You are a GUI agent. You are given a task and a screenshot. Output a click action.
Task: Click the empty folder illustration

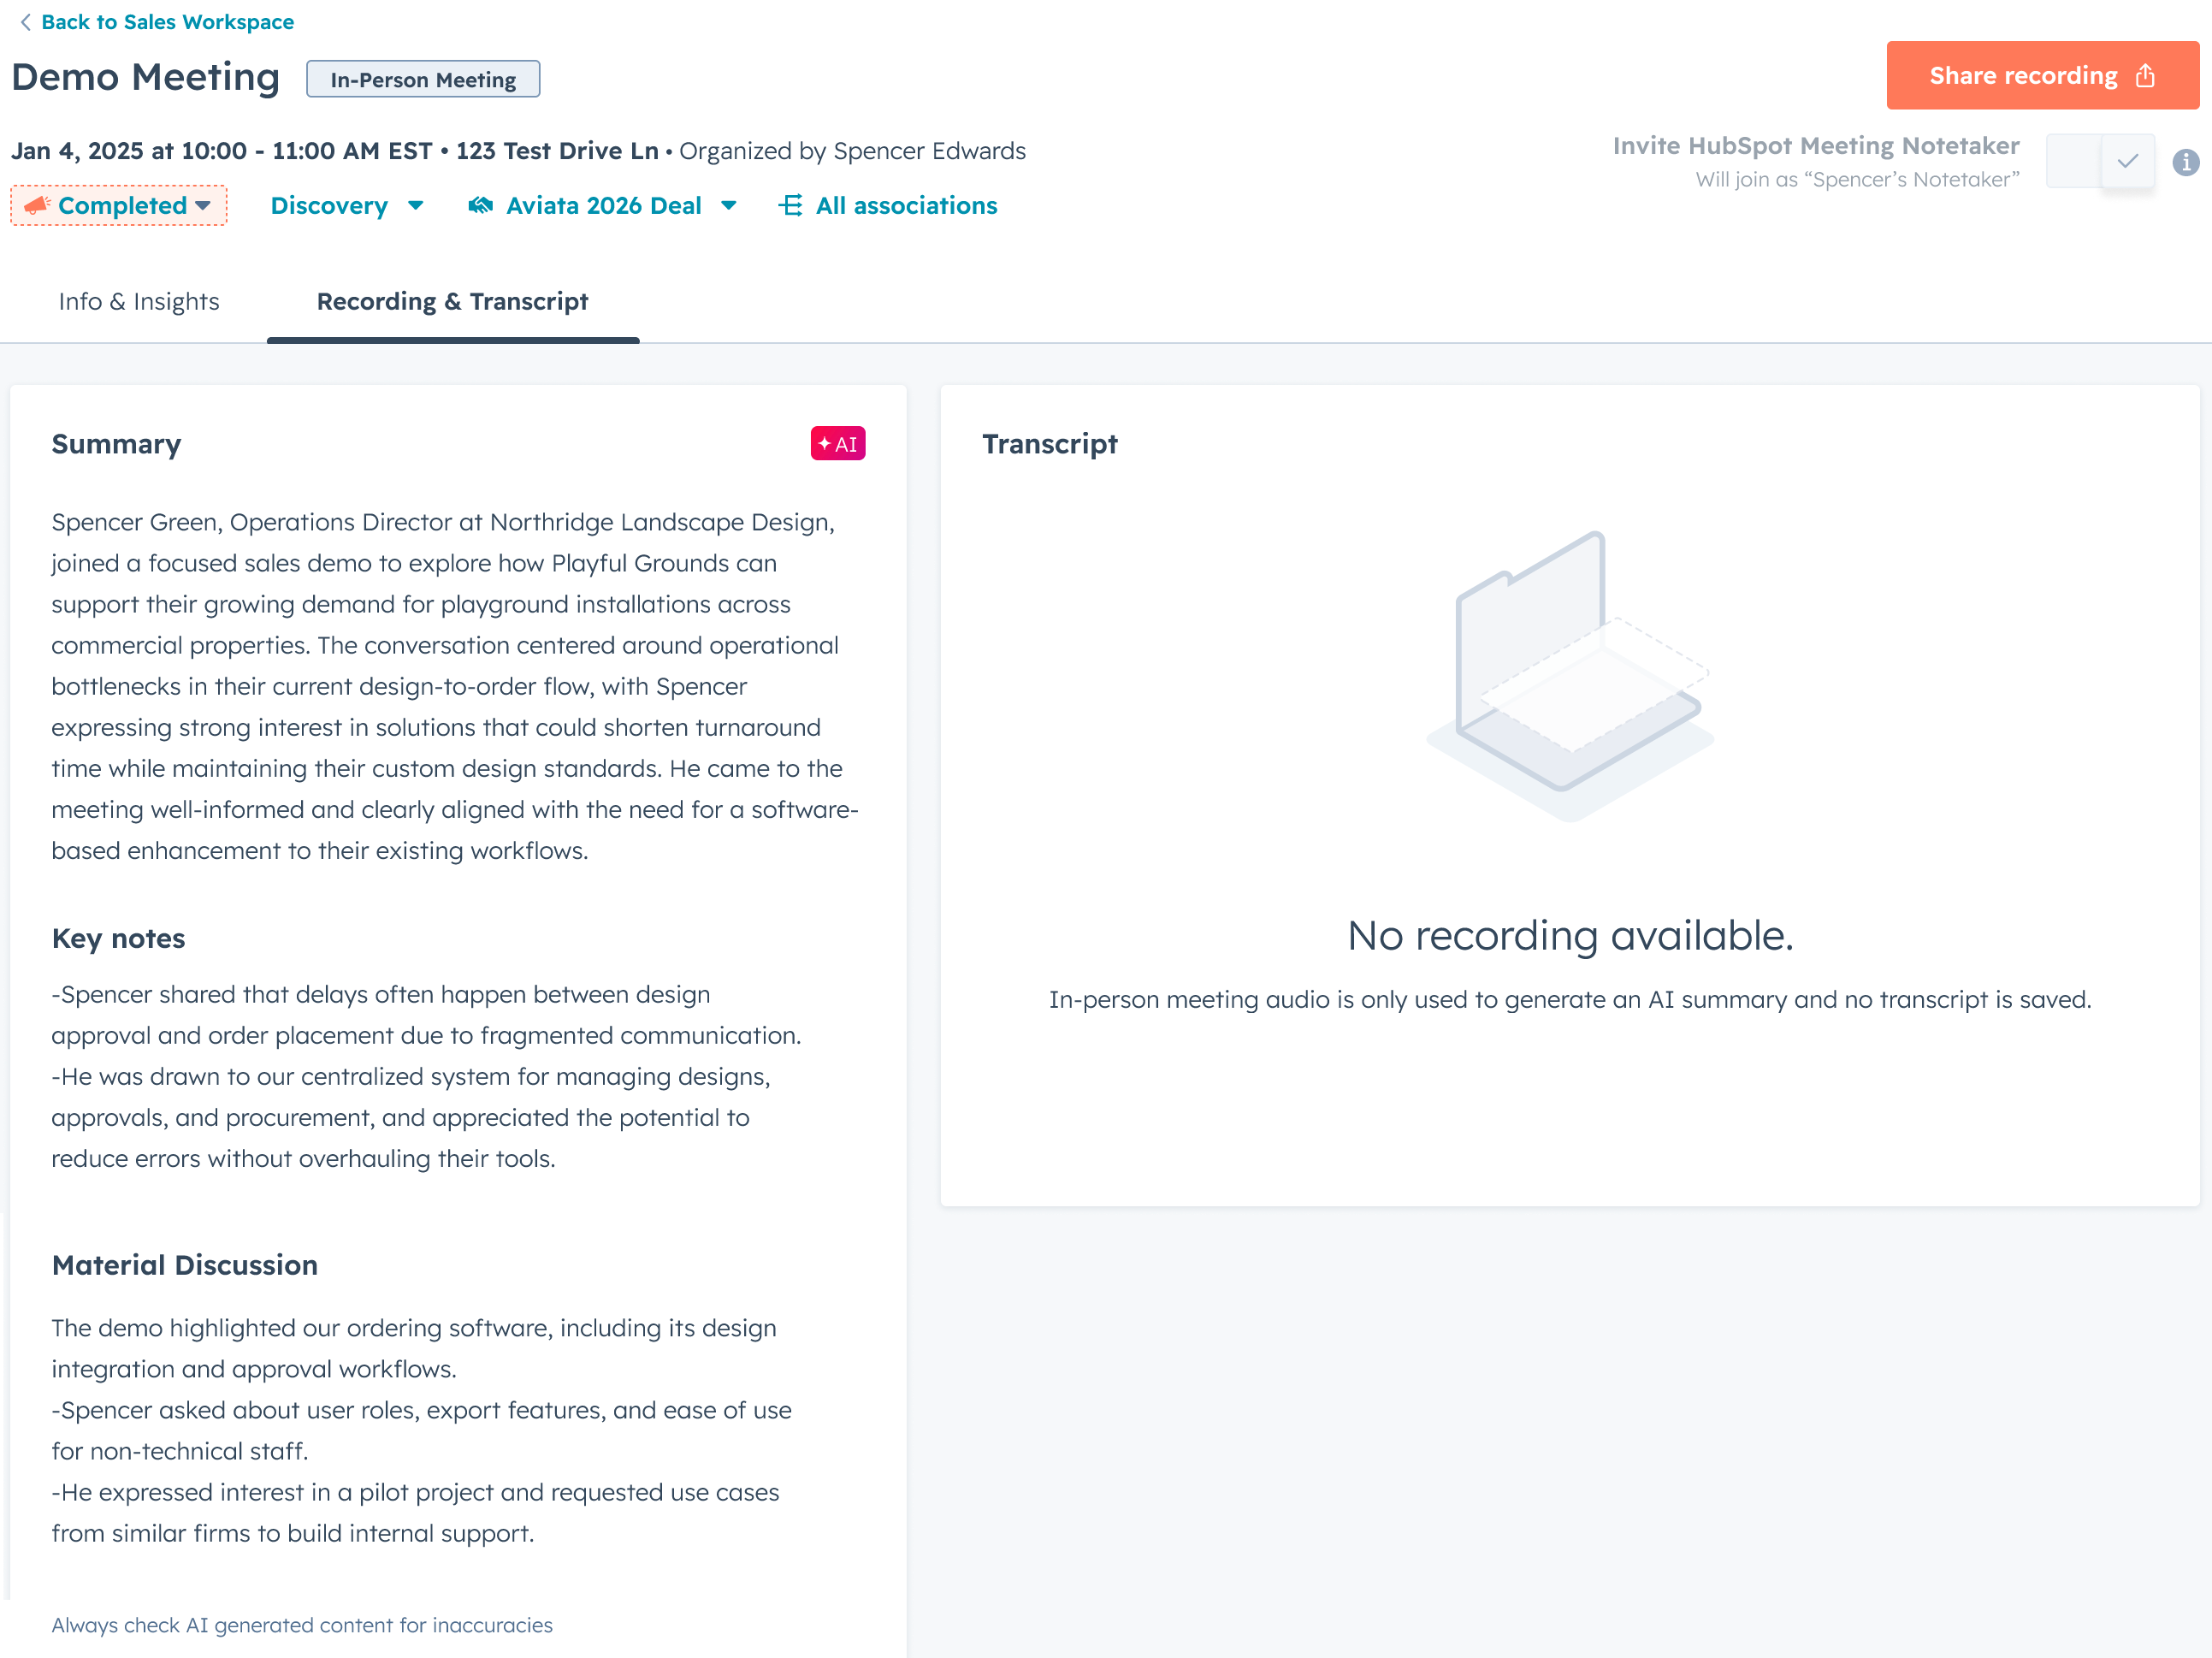[x=1569, y=675]
